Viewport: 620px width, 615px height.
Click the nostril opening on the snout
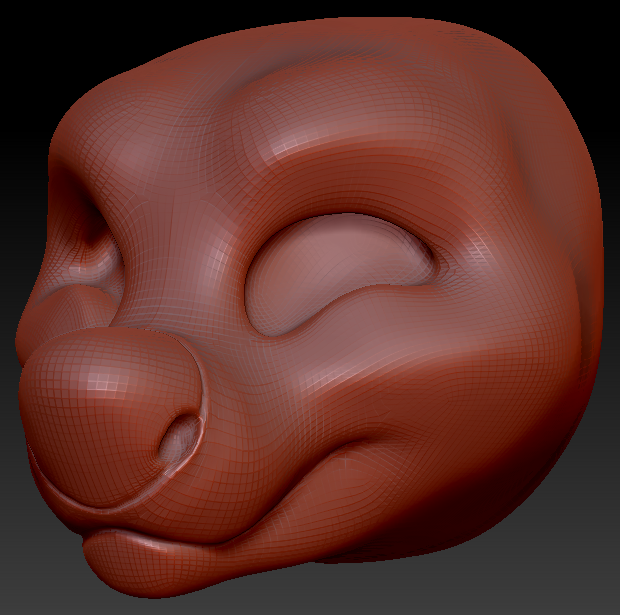181,438
